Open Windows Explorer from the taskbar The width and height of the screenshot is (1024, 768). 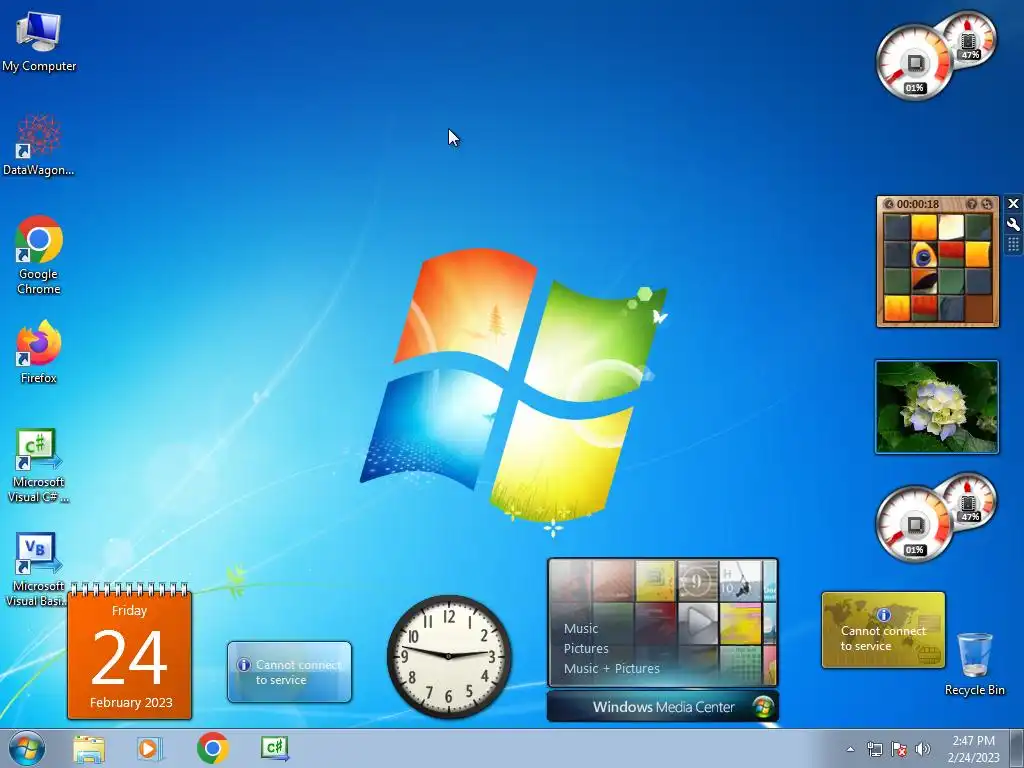89,748
